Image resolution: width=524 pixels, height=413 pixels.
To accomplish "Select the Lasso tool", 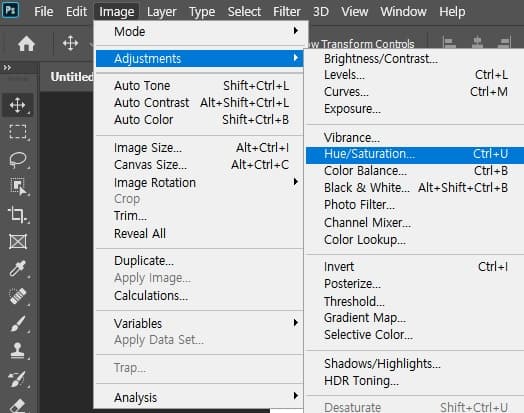I will point(18,159).
